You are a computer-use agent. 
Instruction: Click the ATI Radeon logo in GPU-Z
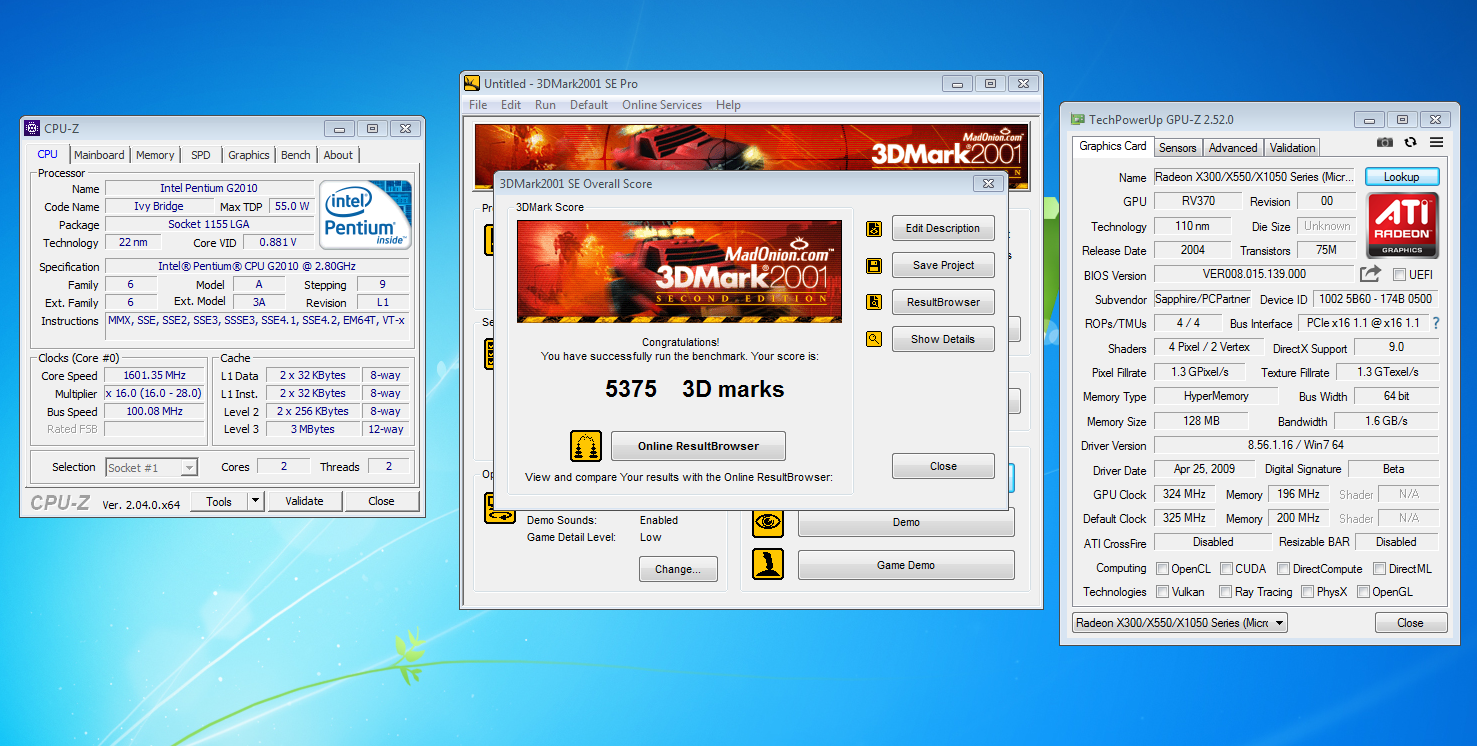coord(1402,226)
